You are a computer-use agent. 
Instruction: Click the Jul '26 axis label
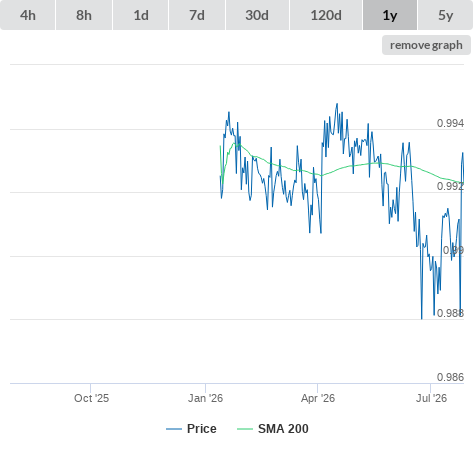431,398
